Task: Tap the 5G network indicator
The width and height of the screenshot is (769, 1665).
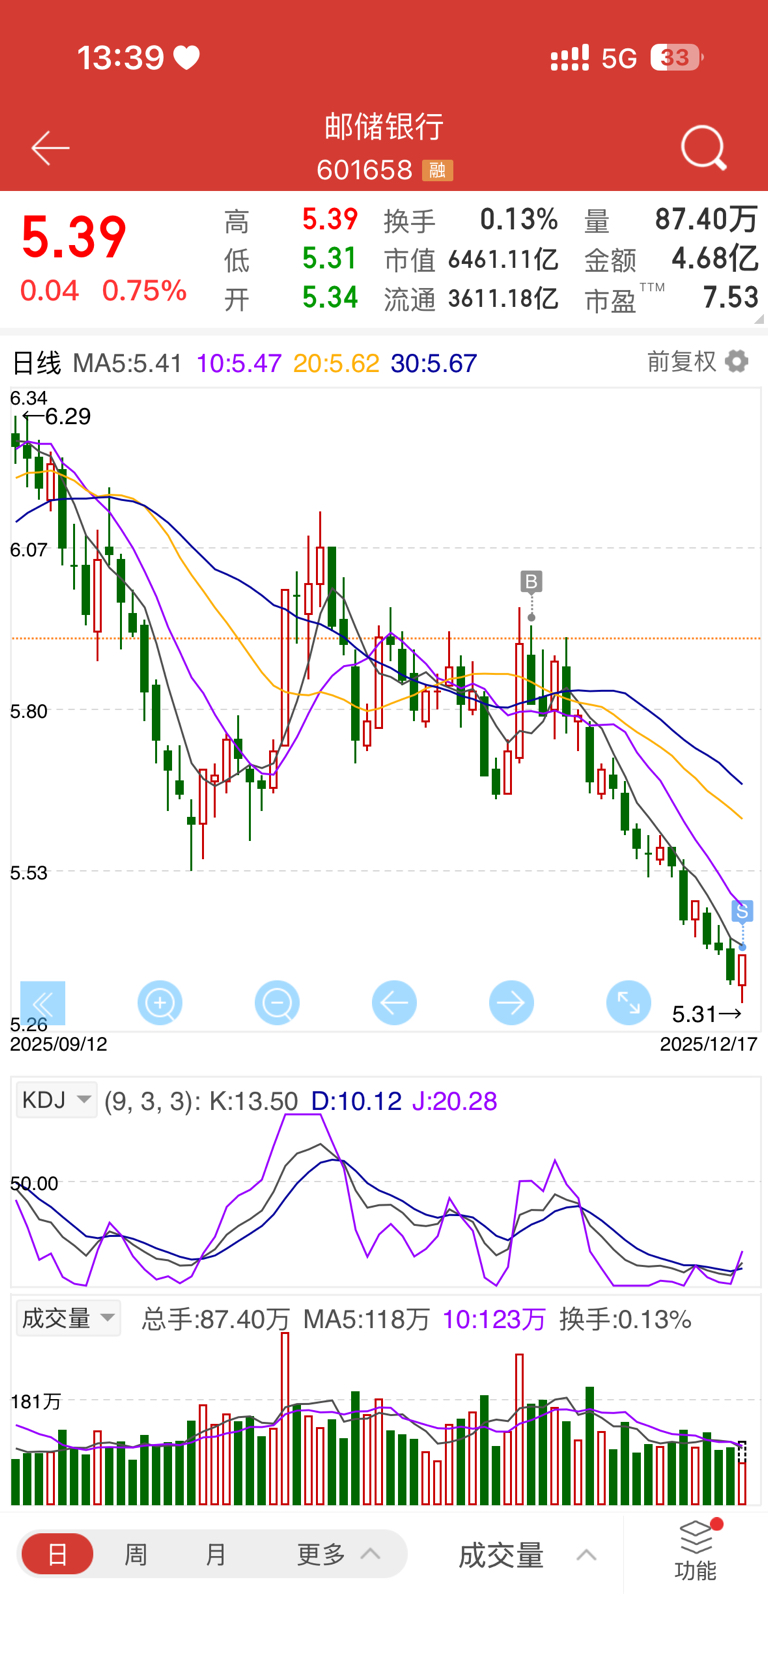Action: pyautogui.click(x=619, y=58)
